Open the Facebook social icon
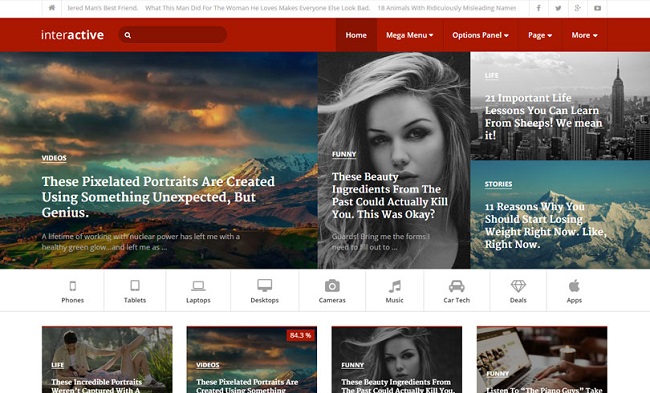 [538, 8]
